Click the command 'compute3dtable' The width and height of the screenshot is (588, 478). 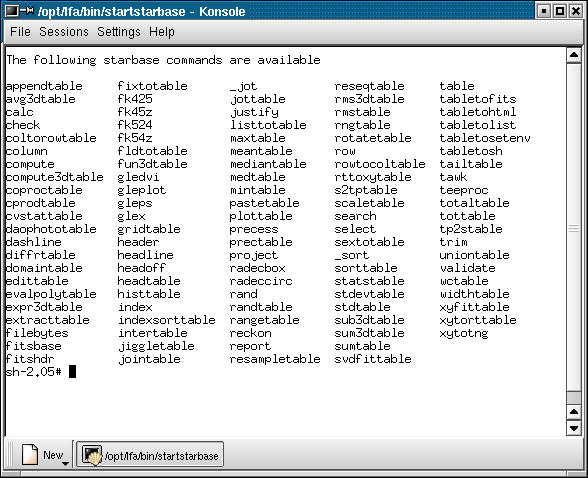pyautogui.click(x=55, y=177)
